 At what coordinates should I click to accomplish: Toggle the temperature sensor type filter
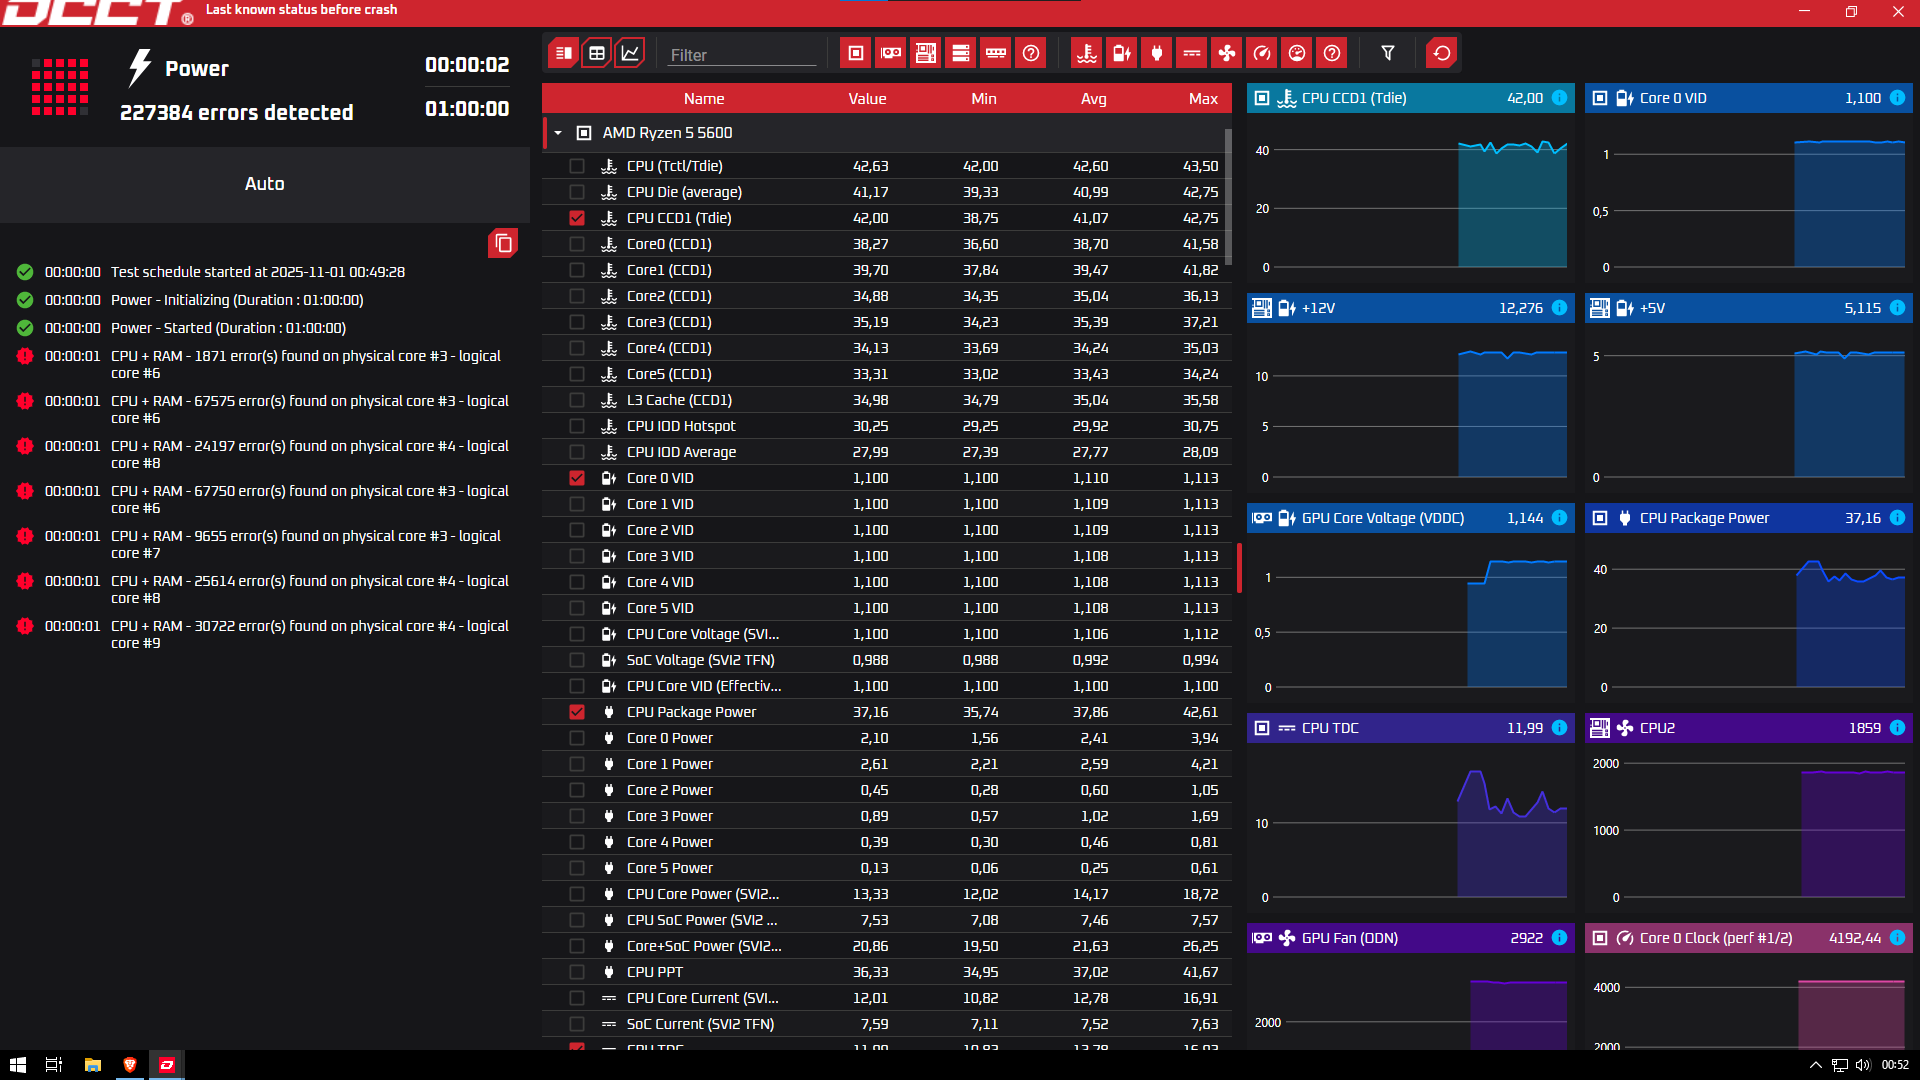tap(1087, 53)
